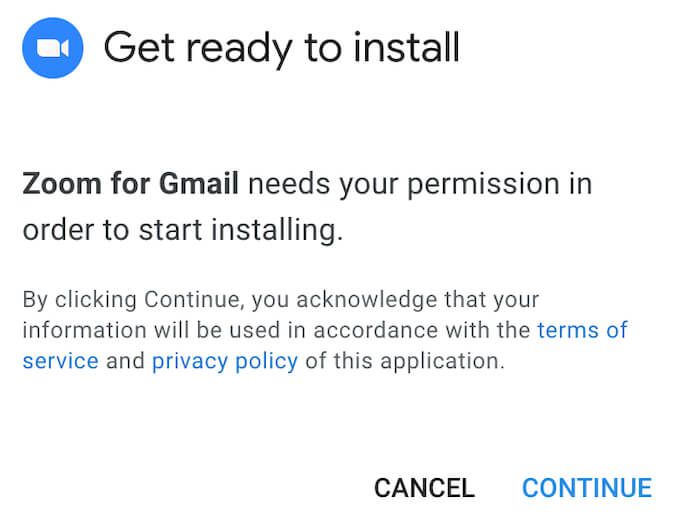Click 'of this application.' text
The width and height of the screenshot is (680, 524).
(x=405, y=361)
